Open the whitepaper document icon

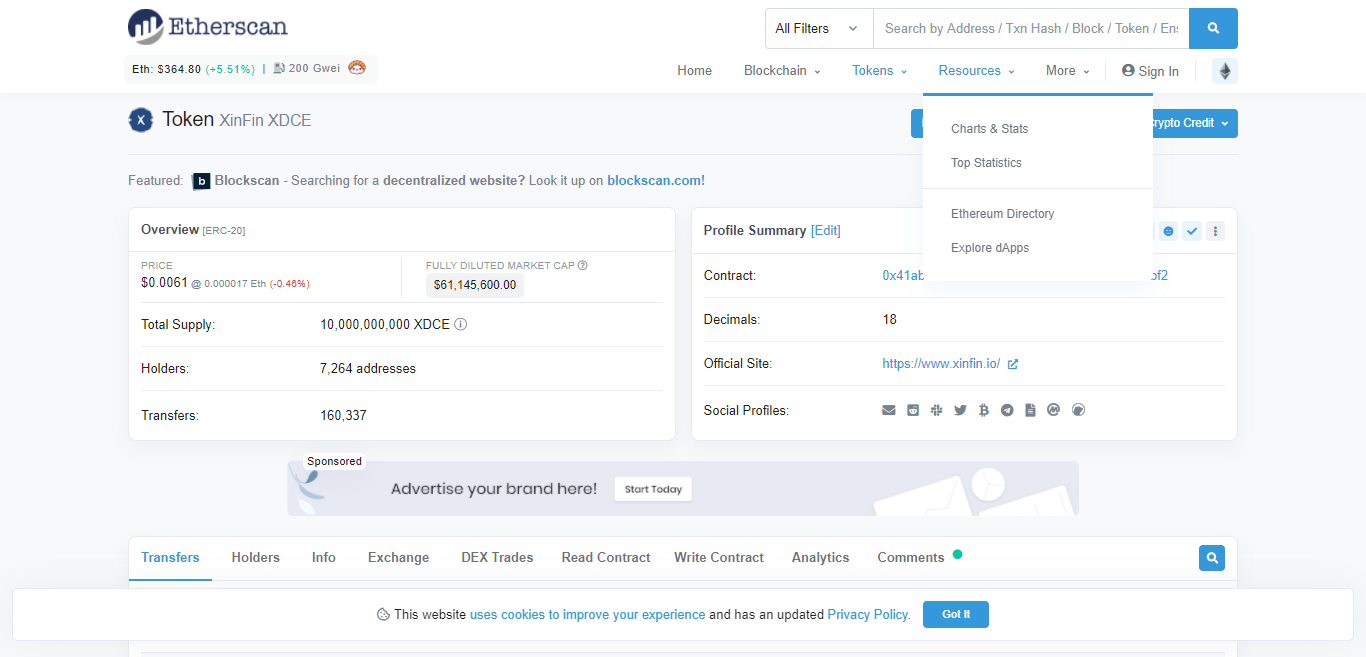point(1030,410)
